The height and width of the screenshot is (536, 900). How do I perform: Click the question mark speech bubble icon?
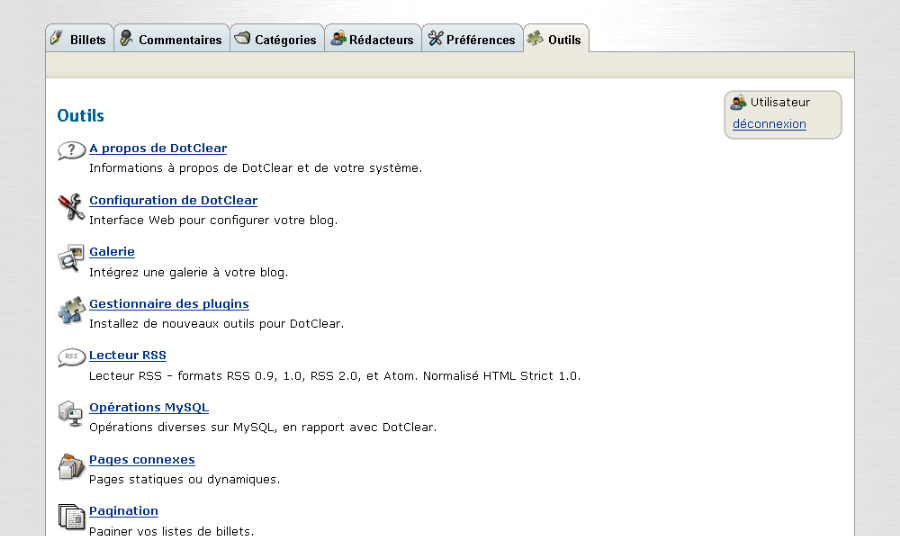click(72, 151)
